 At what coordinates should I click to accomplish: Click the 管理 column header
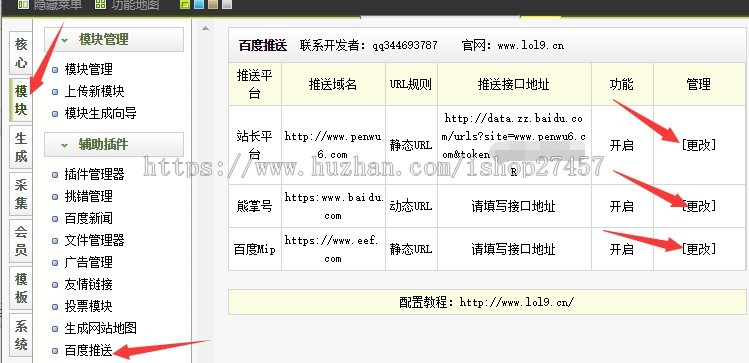(x=699, y=85)
